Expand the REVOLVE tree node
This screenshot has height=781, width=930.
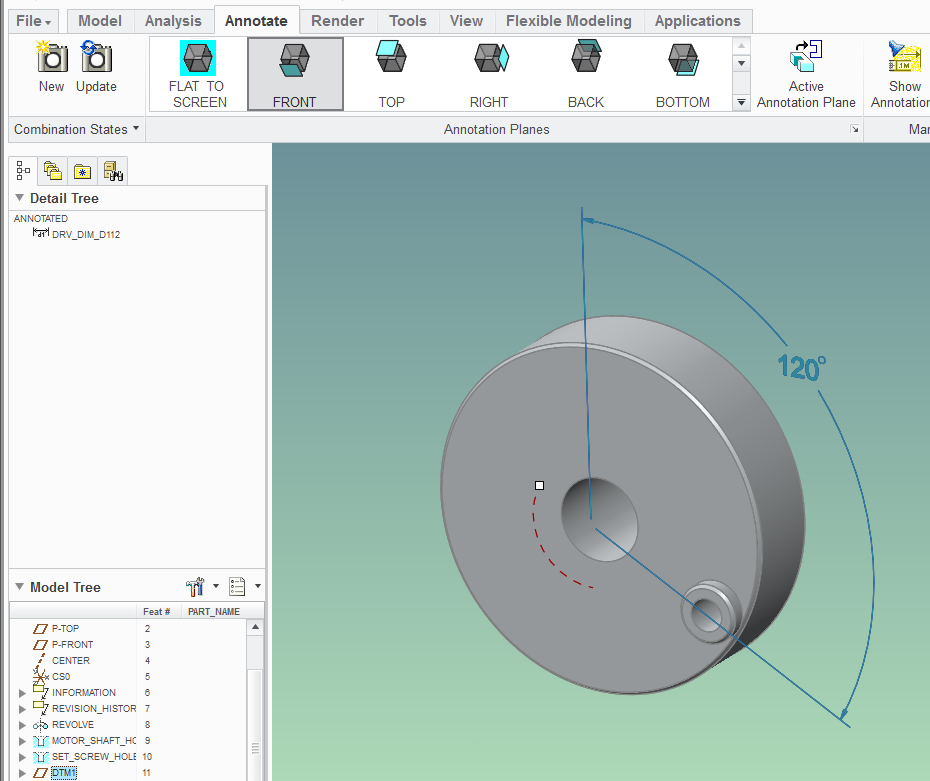[x=22, y=725]
